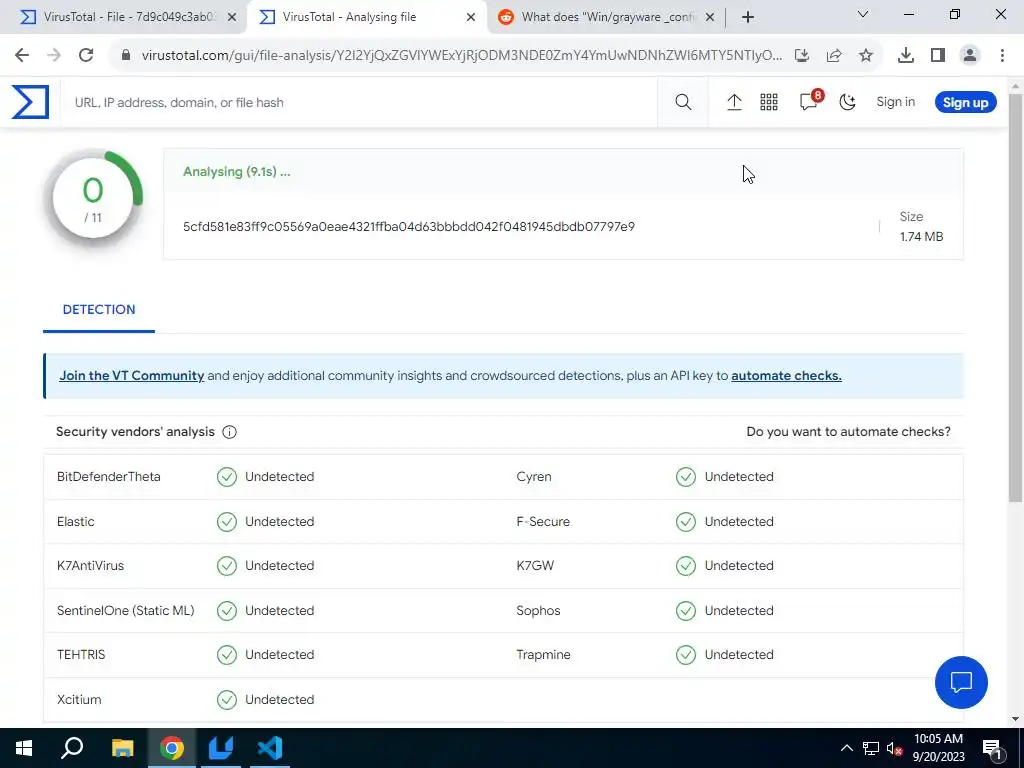
Task: Open Chrome three-dot menu
Action: [x=1002, y=56]
